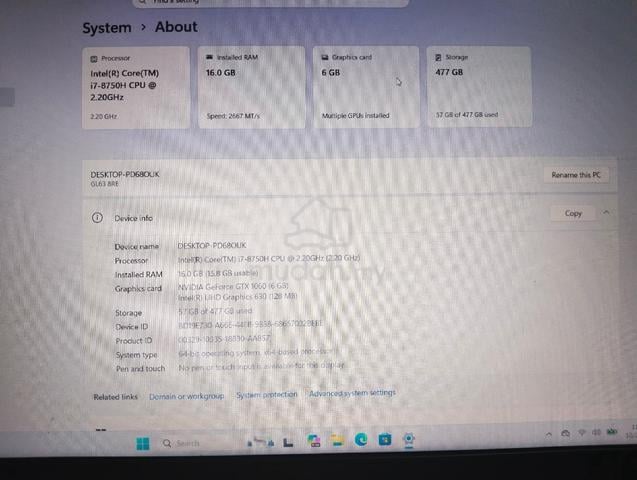Open the System protection link
The image size is (637, 480).
266,394
